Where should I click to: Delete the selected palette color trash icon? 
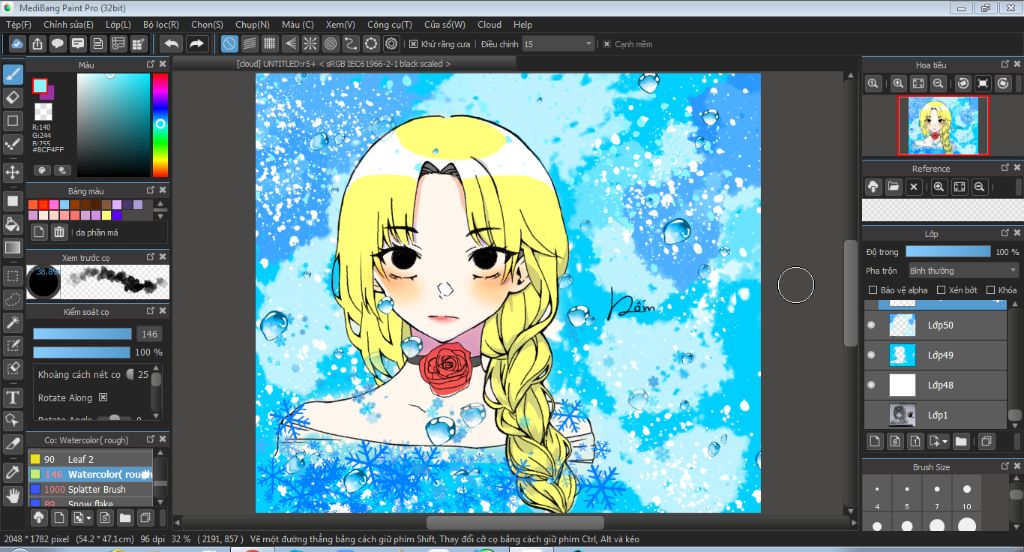(59, 232)
